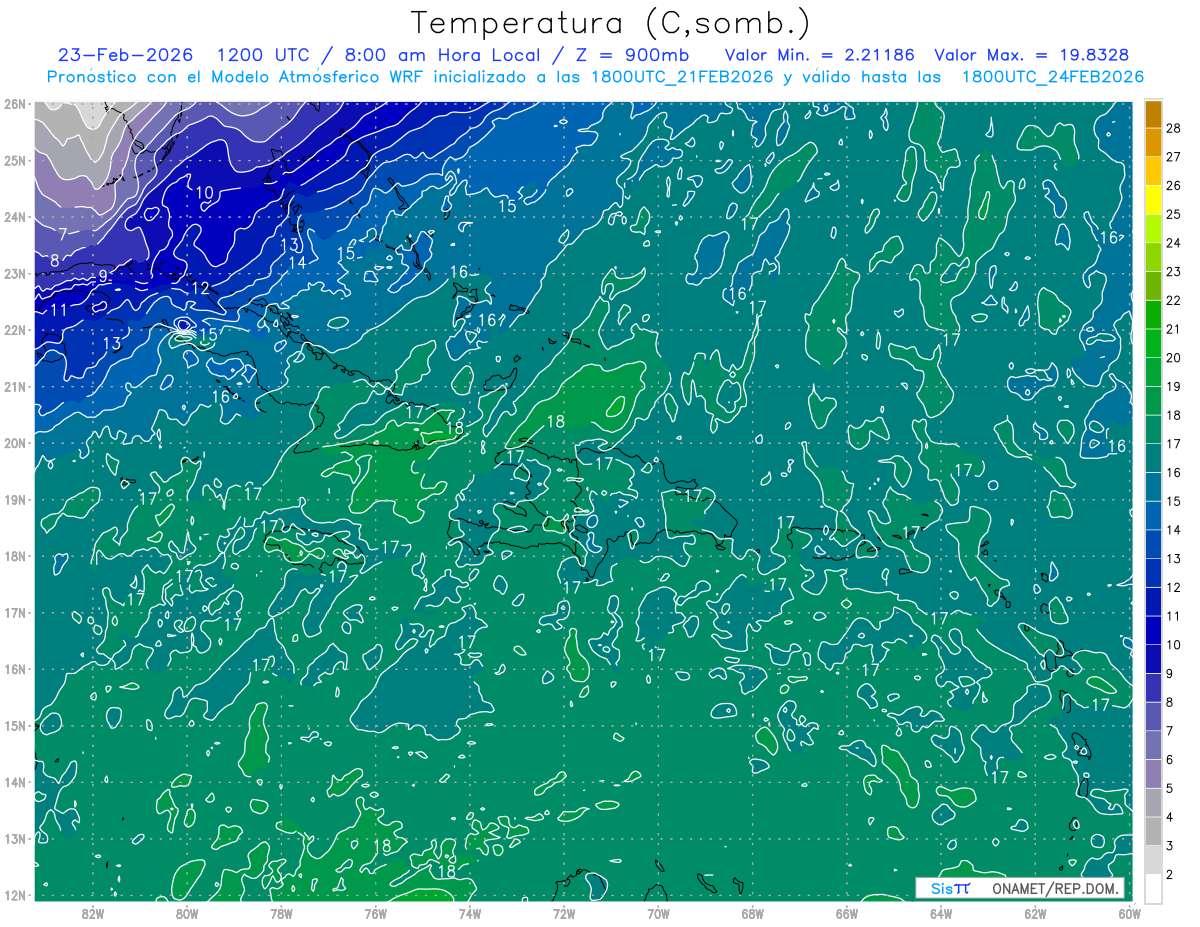
Task: Select the purple color bar segment between 5 and 6
Action: pyautogui.click(x=1153, y=774)
